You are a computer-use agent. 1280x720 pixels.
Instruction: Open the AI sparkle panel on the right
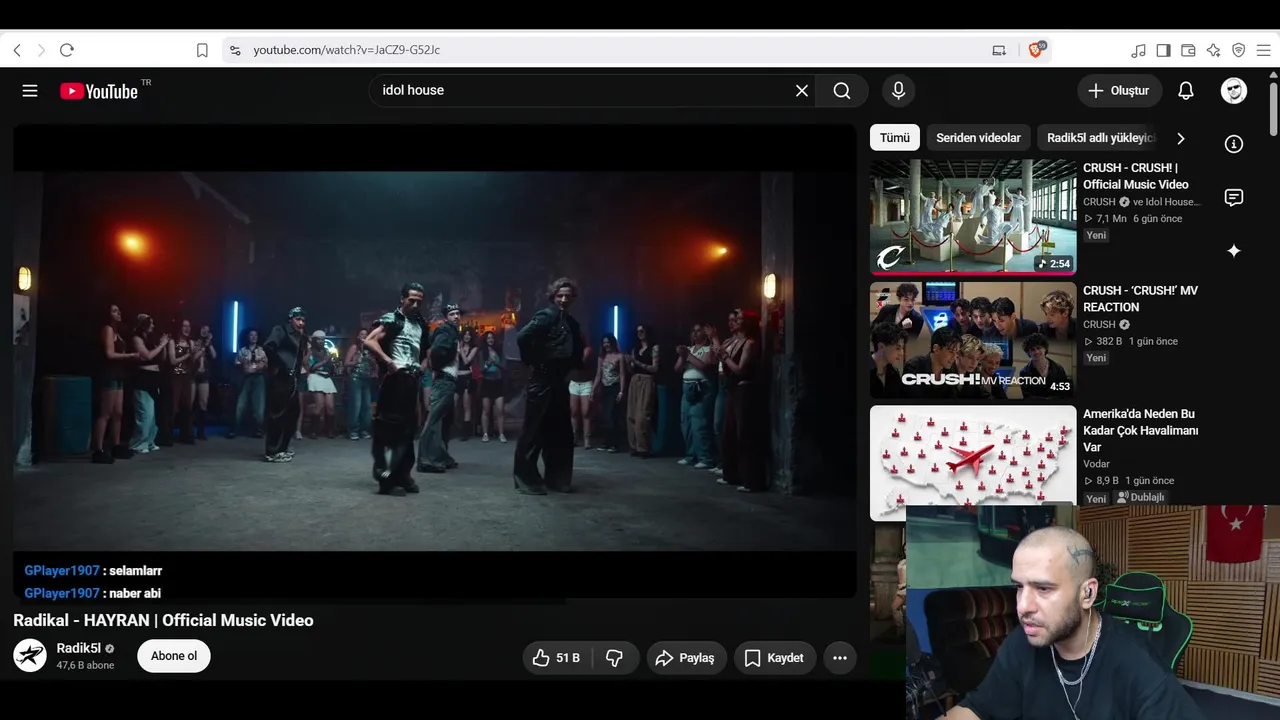click(1234, 251)
